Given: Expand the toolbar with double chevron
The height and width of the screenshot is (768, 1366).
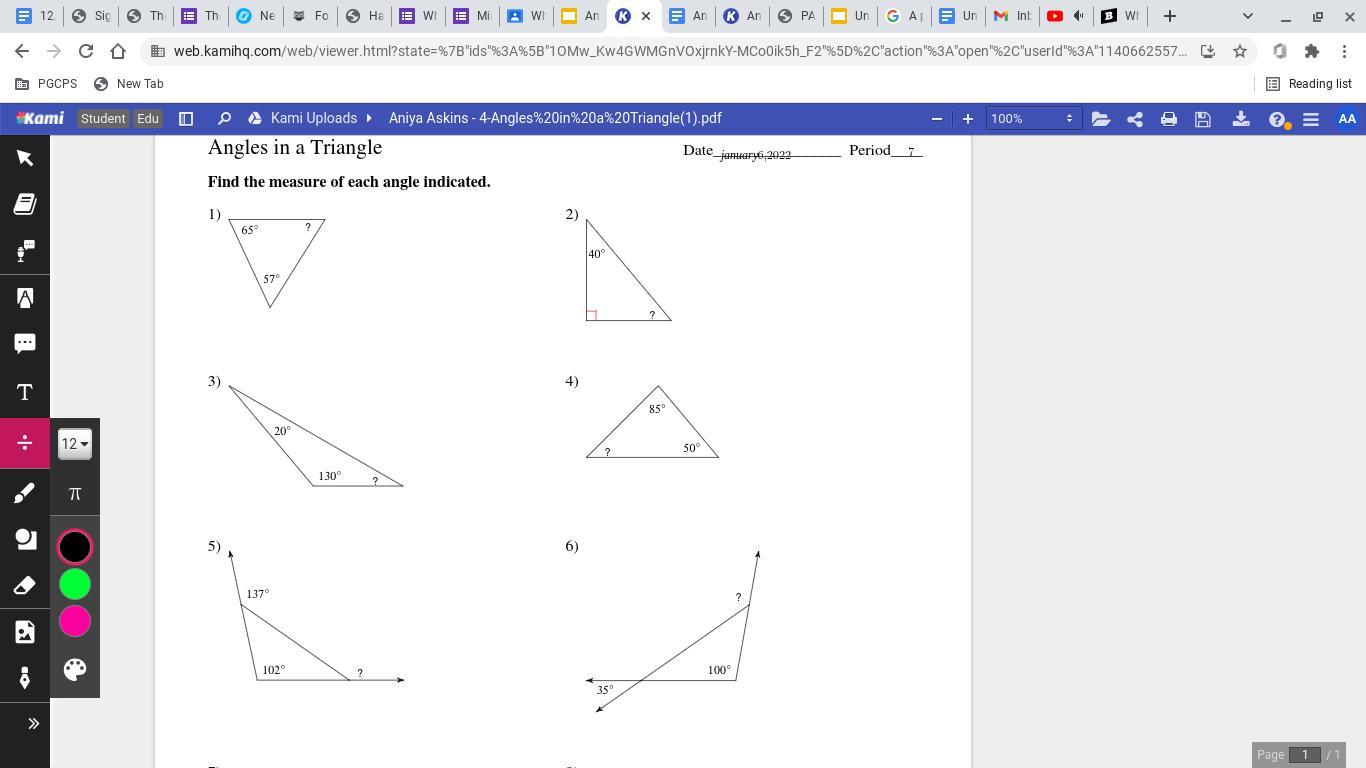Looking at the screenshot, I should [x=33, y=723].
